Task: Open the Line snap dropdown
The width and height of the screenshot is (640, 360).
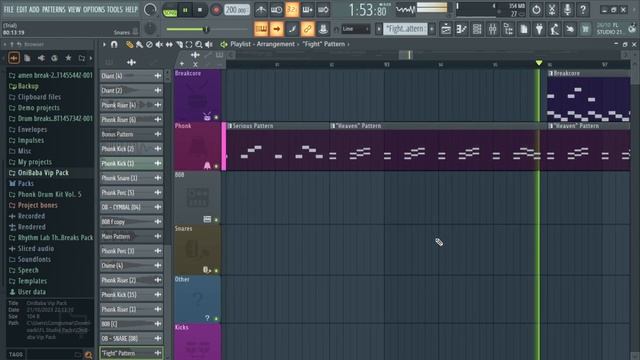Action: click(356, 29)
